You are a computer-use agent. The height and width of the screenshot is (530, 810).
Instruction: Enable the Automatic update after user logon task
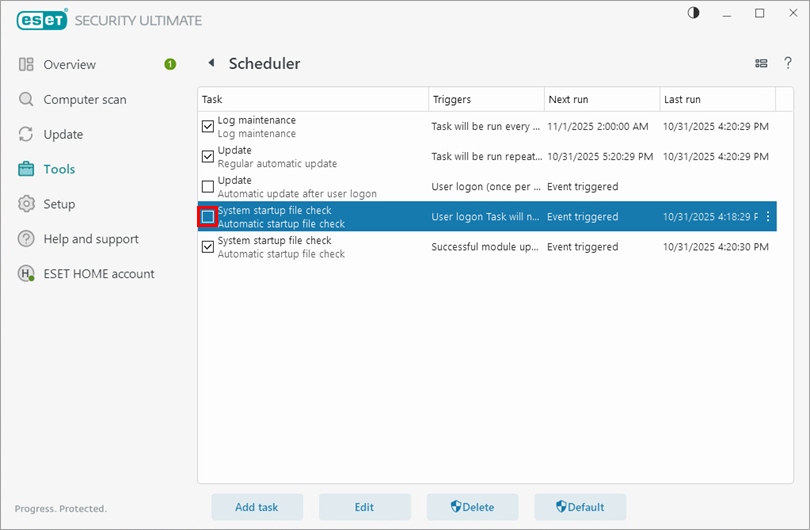point(208,186)
